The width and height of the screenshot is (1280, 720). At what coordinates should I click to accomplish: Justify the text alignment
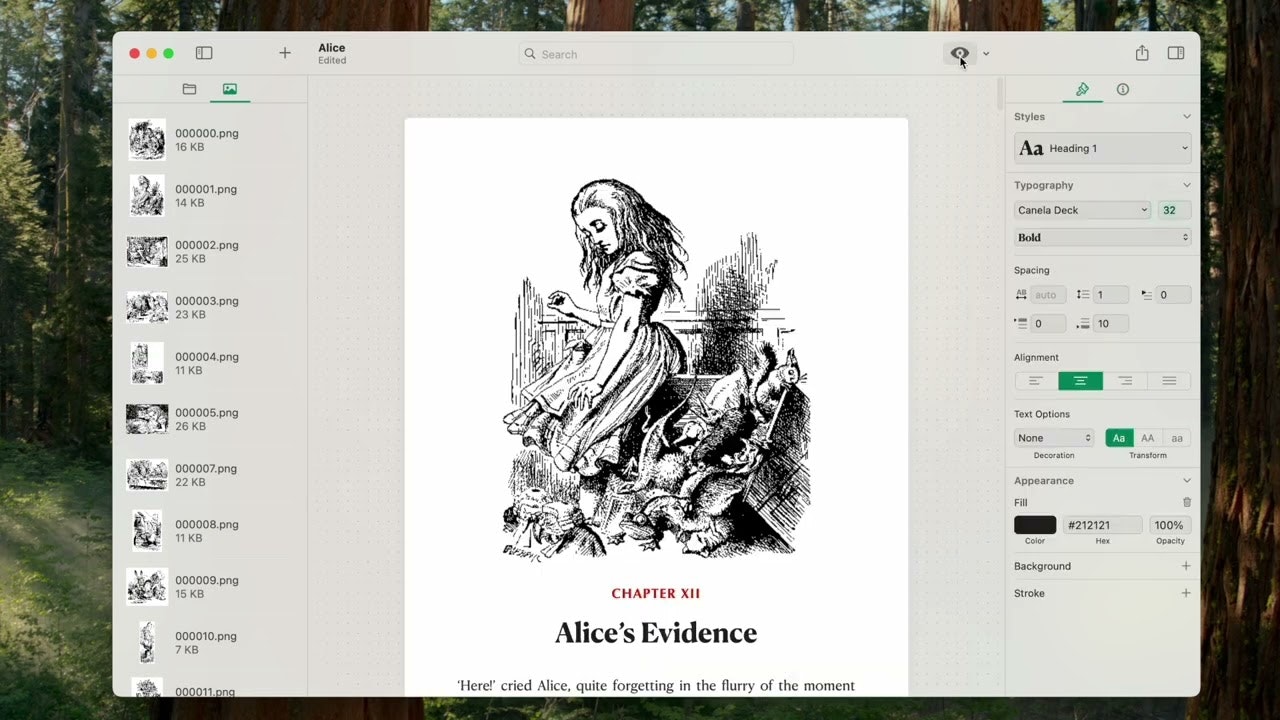click(1169, 381)
